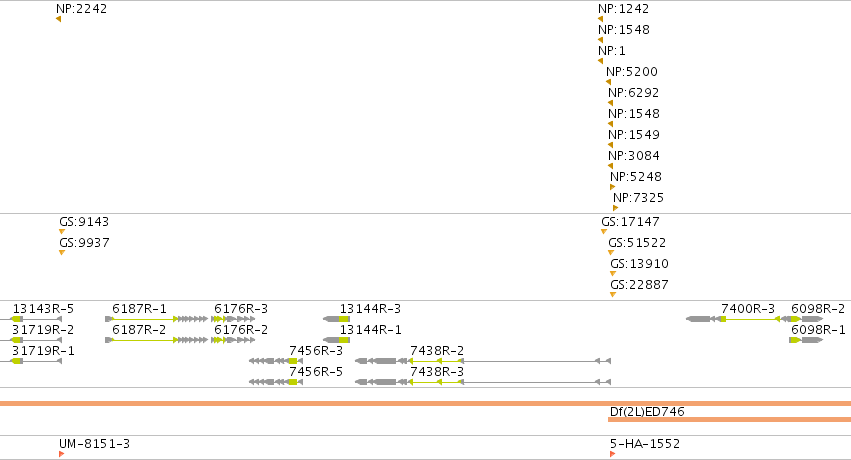
Task: Click the 6187R-1 gene model
Action: 156,319
